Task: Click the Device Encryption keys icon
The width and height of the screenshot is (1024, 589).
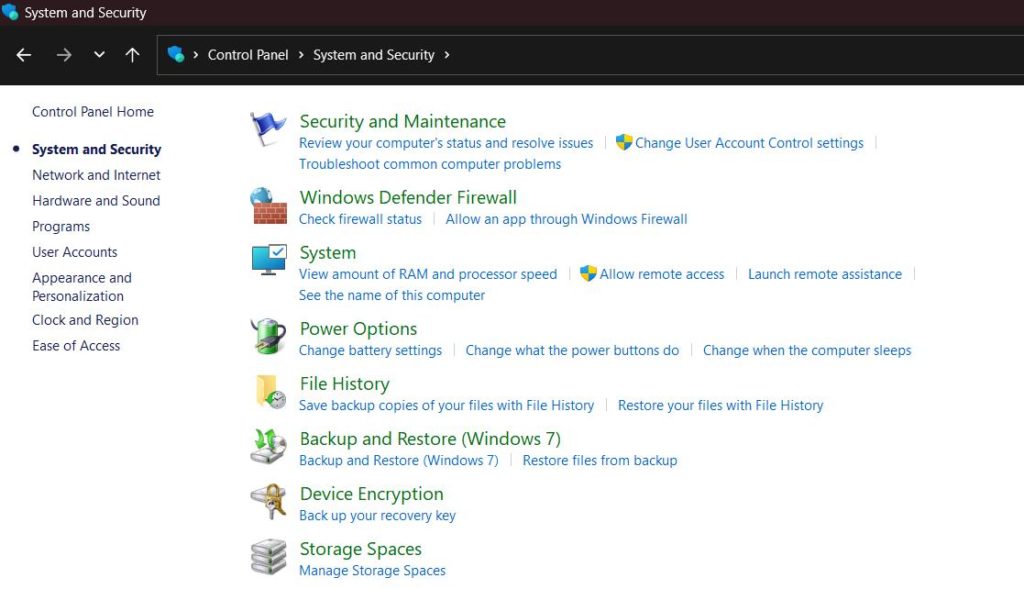Action: tap(268, 501)
